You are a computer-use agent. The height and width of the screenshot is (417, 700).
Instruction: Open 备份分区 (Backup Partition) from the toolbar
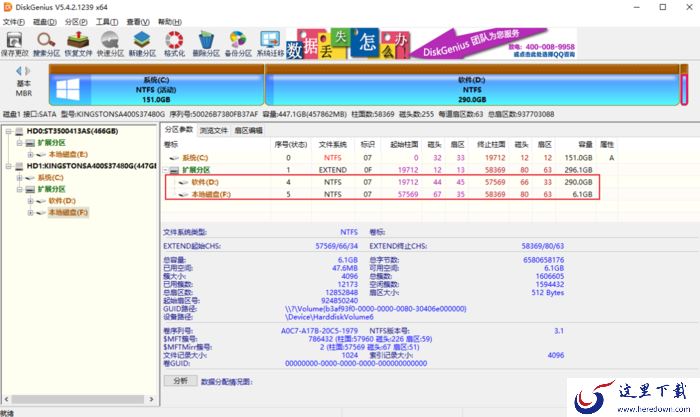pyautogui.click(x=238, y=44)
